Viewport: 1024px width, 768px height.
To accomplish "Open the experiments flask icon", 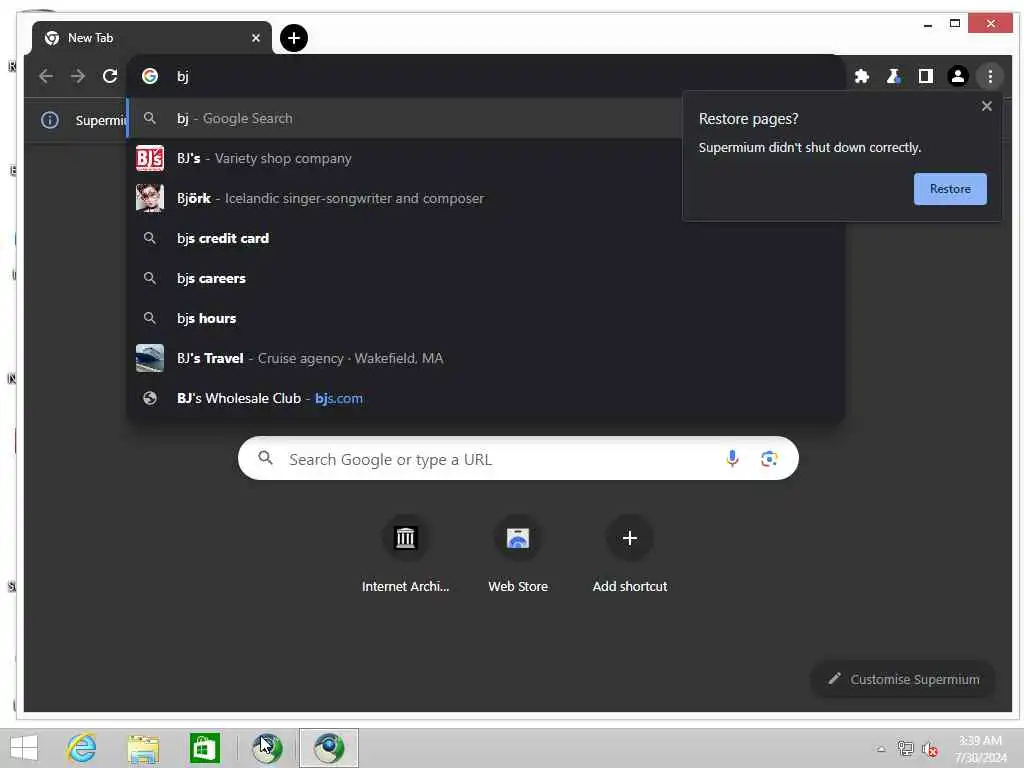I will point(893,76).
